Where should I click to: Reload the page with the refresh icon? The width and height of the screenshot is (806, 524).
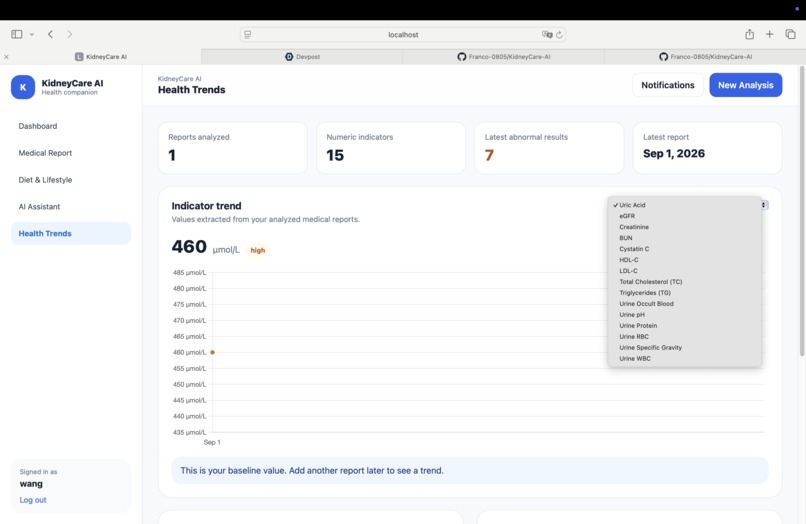(559, 34)
